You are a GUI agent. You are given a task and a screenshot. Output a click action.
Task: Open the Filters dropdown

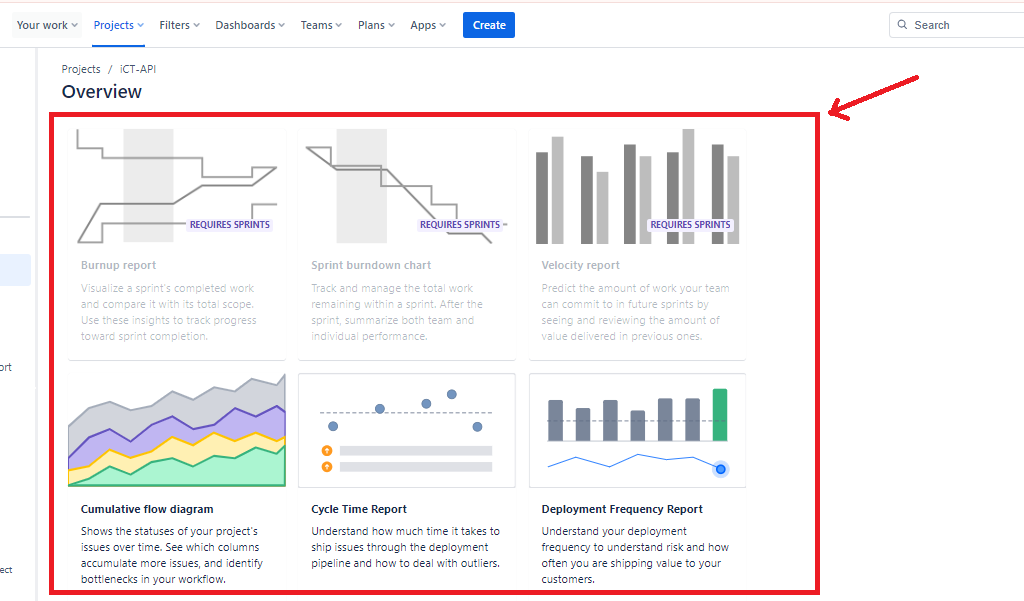[179, 25]
